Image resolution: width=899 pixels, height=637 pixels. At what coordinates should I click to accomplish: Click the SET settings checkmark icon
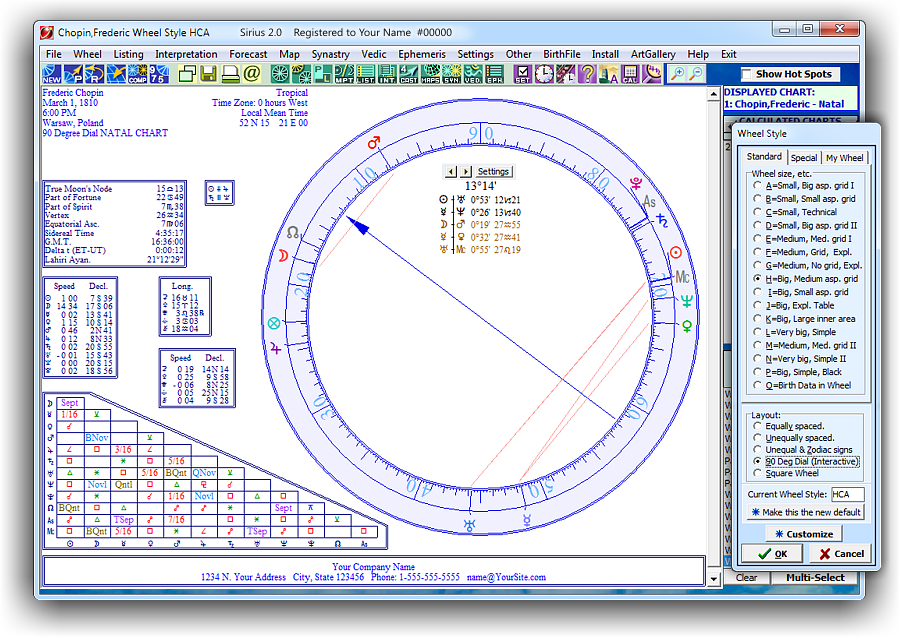point(522,74)
